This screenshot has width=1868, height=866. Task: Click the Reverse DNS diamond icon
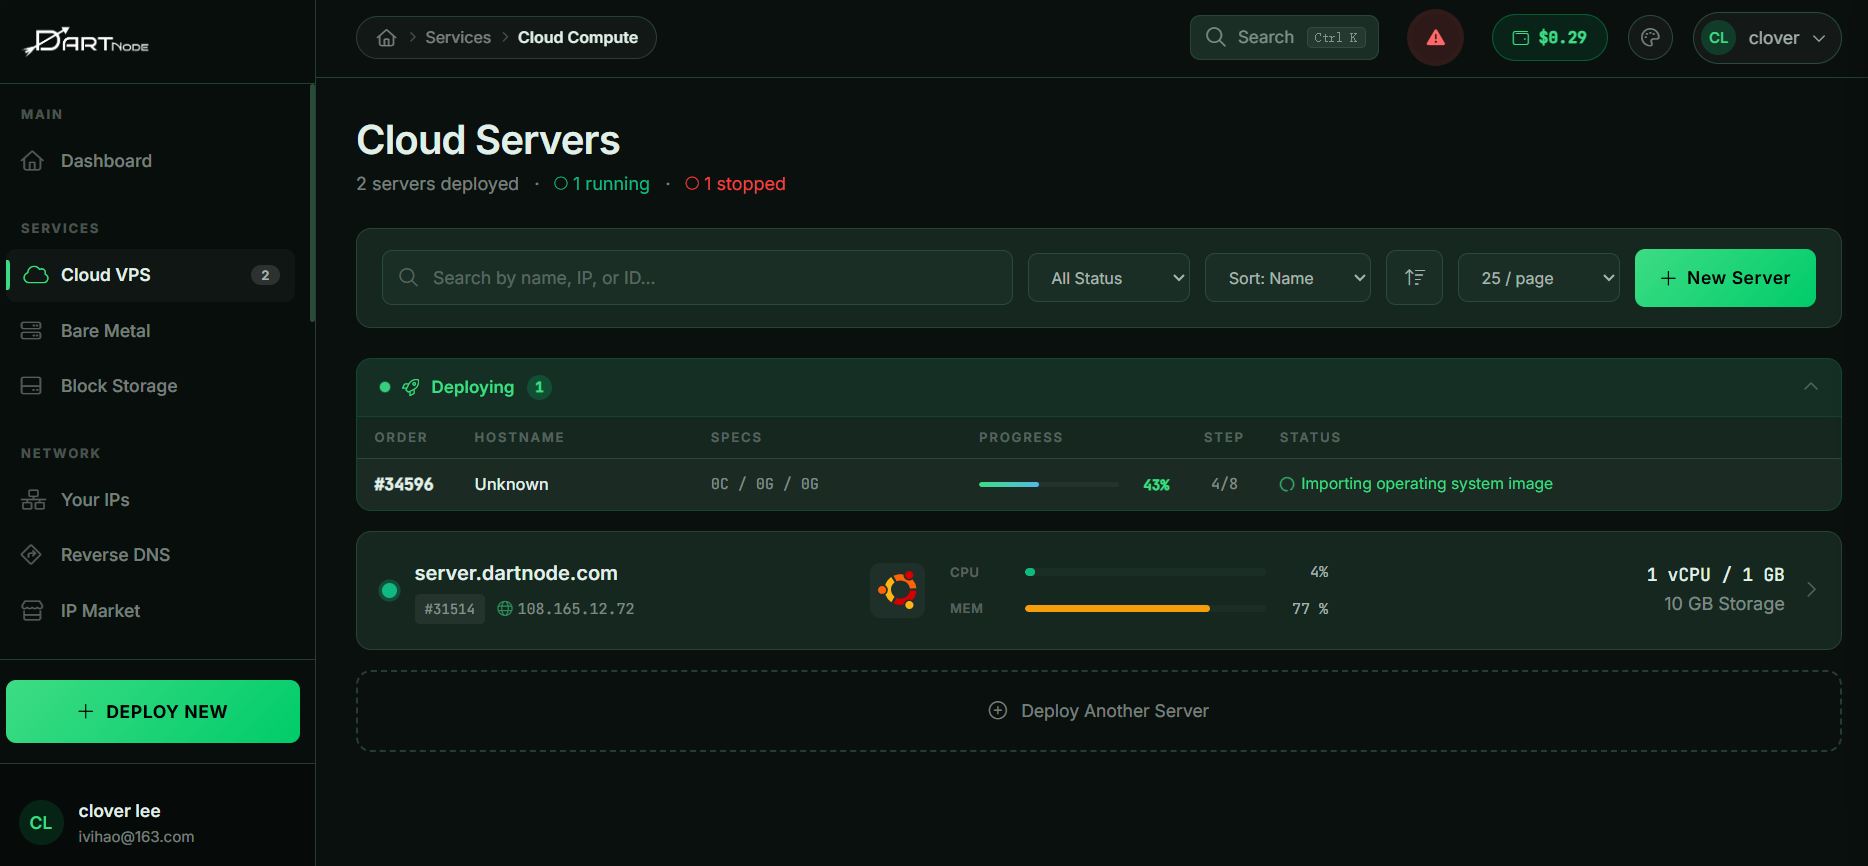point(32,555)
